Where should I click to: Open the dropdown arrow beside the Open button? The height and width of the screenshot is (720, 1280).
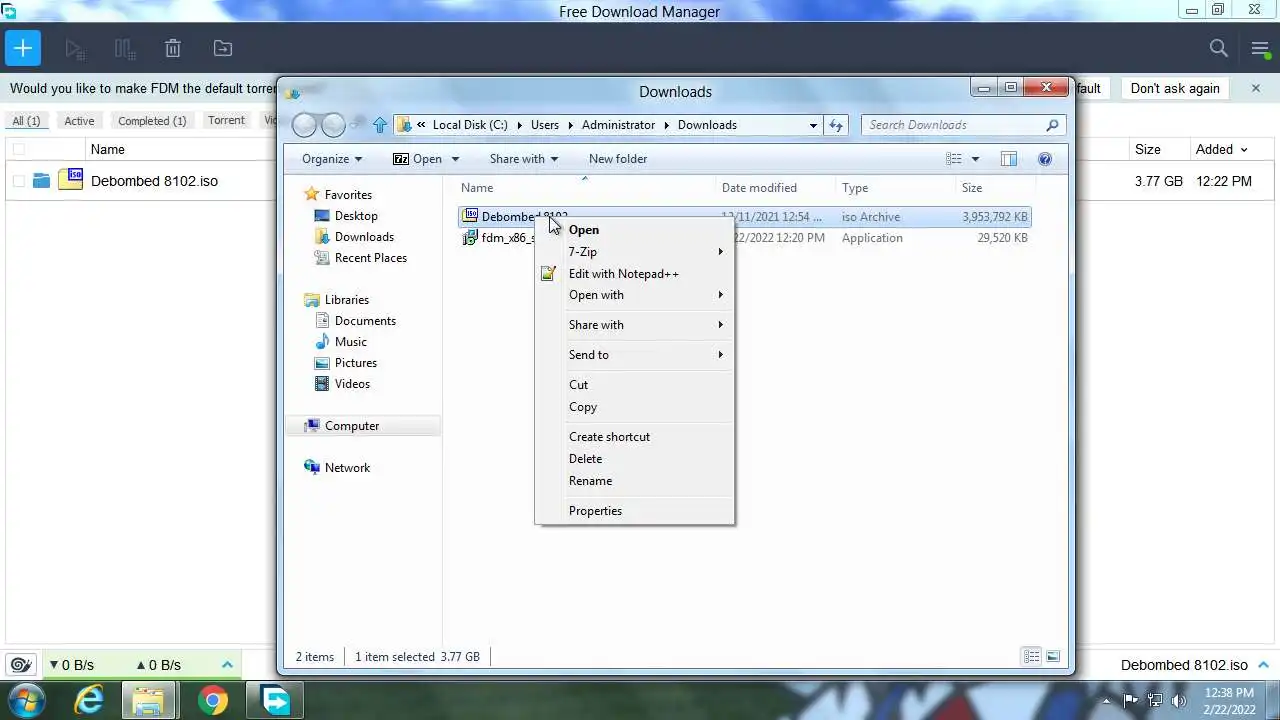(455, 159)
